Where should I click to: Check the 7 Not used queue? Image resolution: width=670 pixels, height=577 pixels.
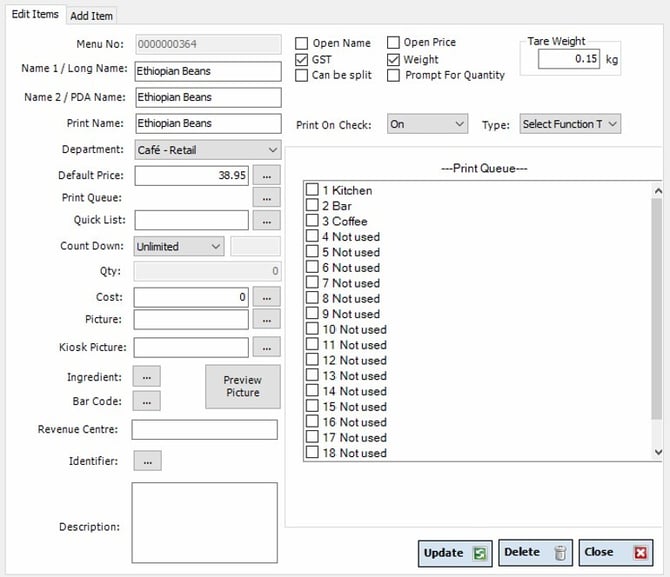tap(312, 282)
